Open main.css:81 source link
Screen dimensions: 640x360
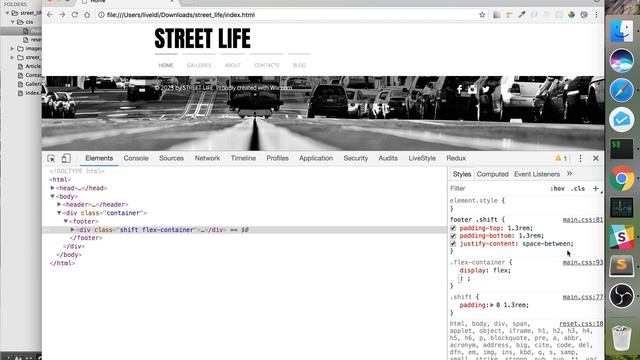(x=583, y=220)
